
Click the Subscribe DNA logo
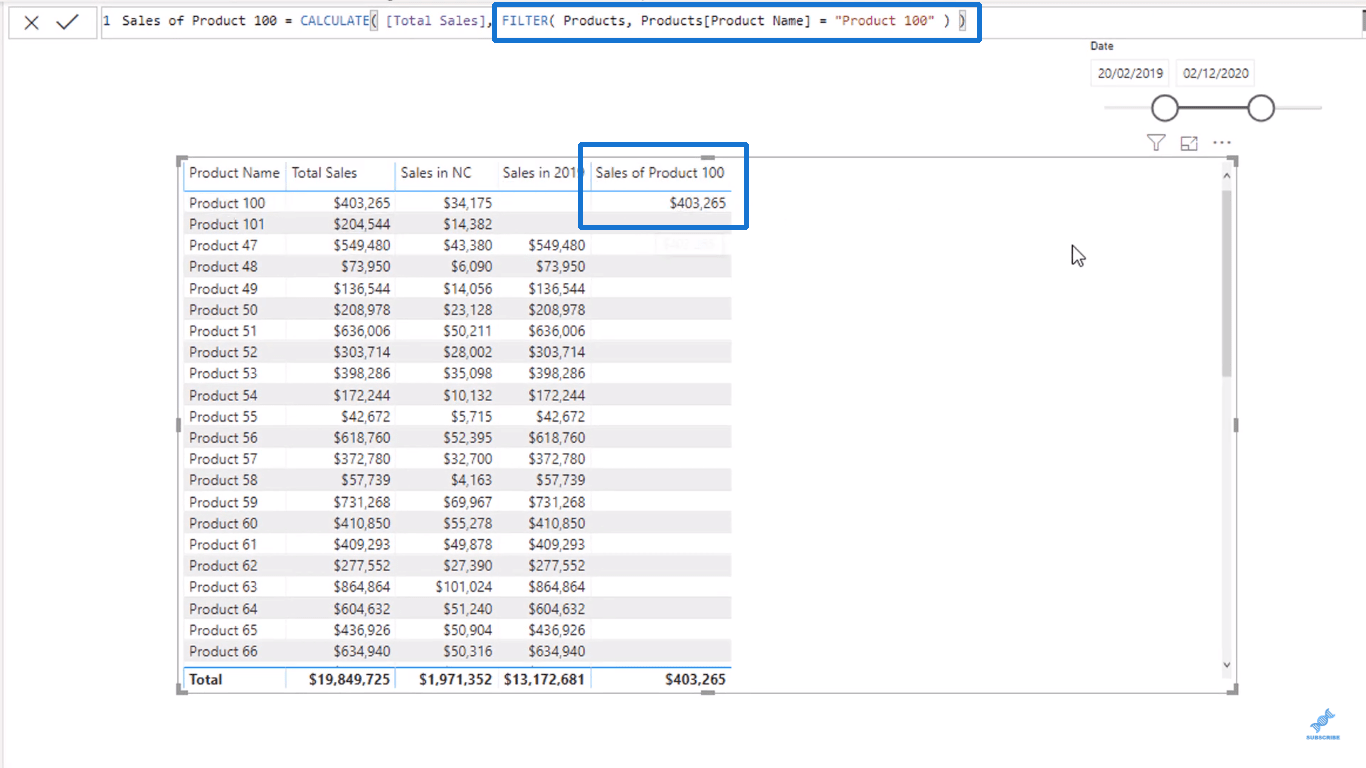(x=1322, y=724)
